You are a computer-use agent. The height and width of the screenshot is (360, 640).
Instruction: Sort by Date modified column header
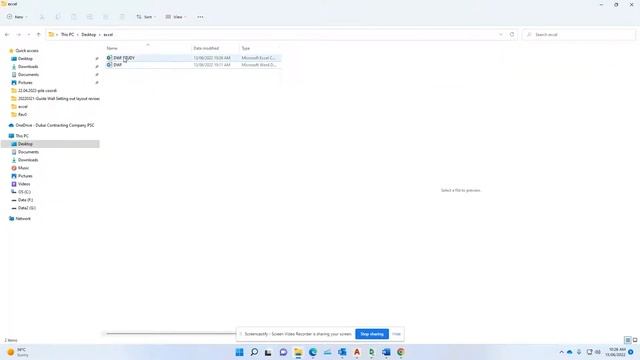(x=206, y=48)
